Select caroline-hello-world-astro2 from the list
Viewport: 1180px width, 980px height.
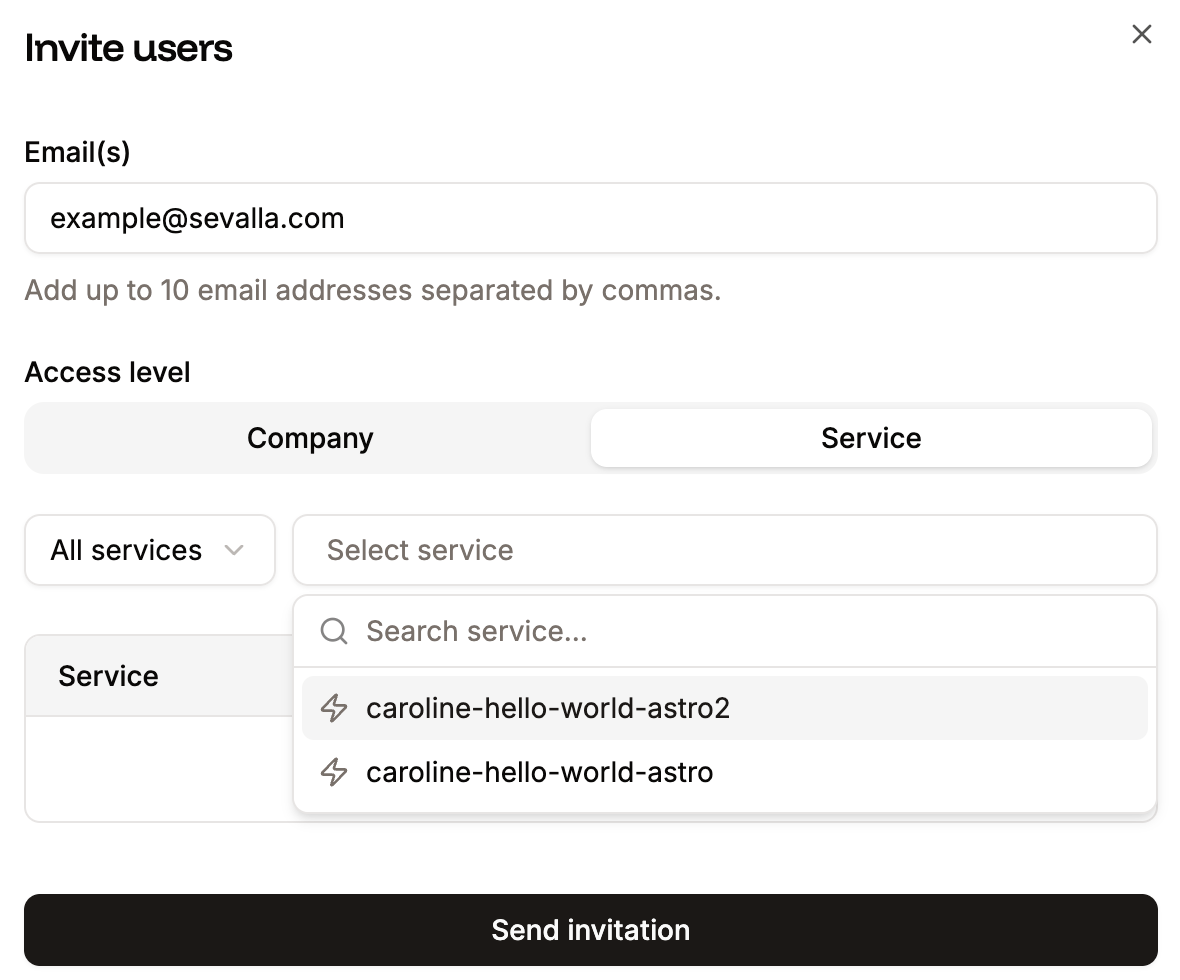[548, 708]
